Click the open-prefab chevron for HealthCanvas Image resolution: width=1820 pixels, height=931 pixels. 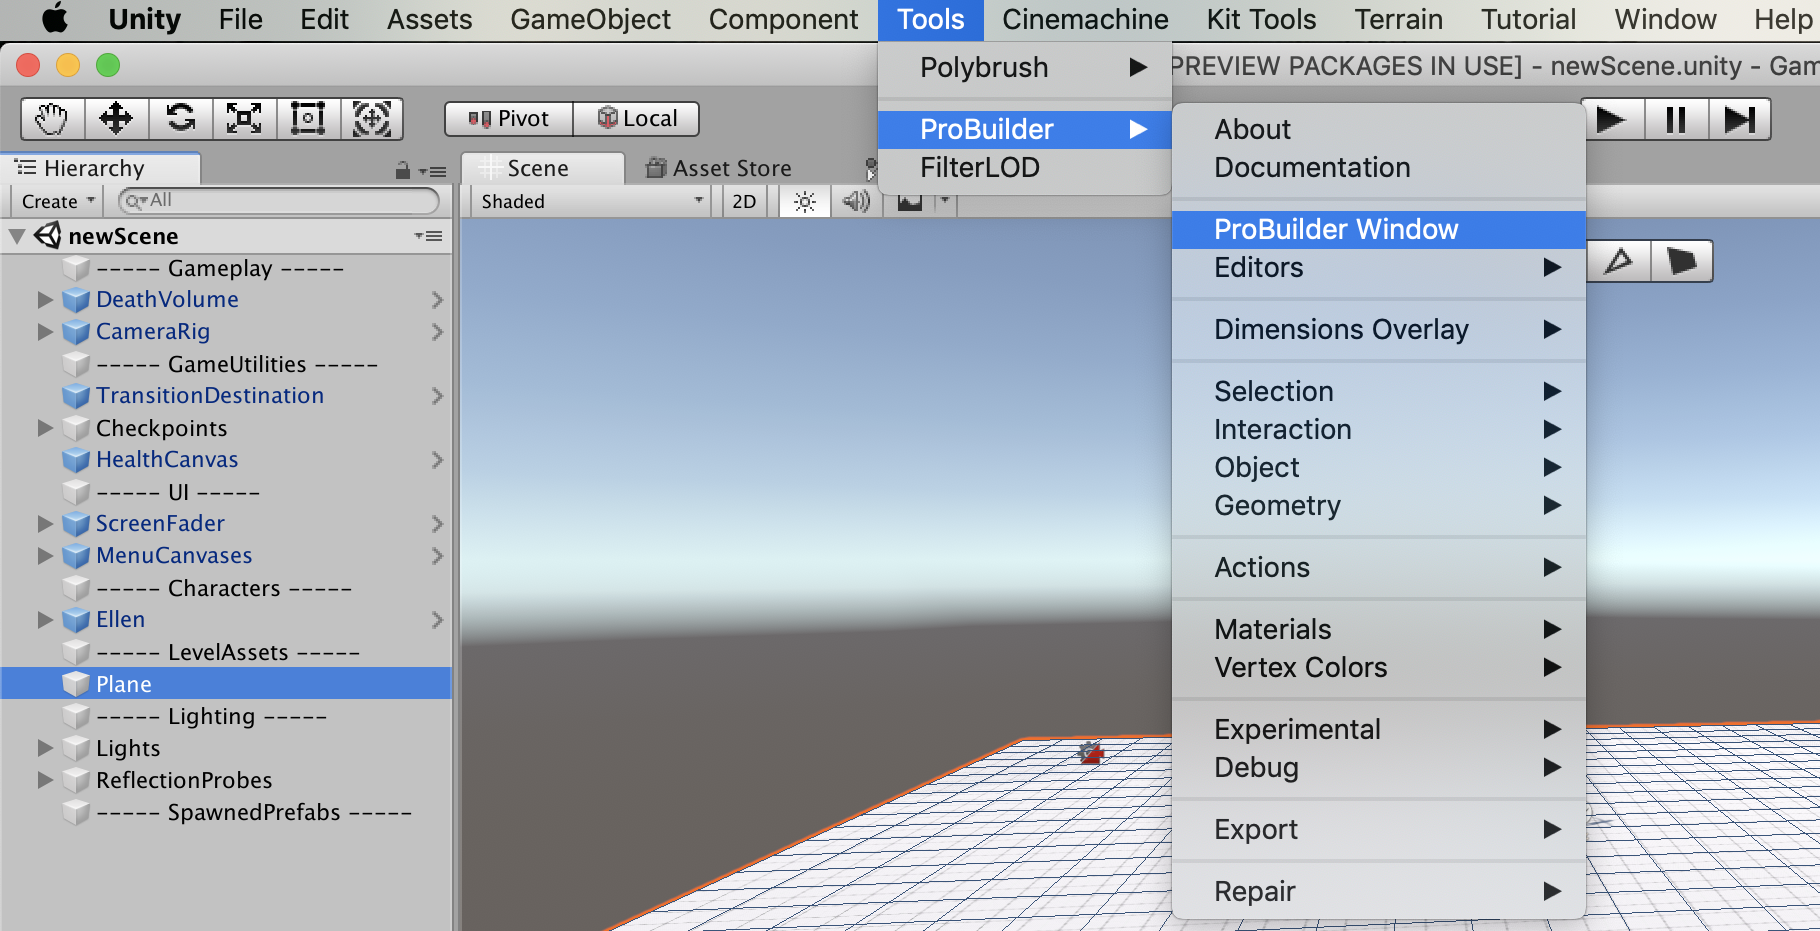click(x=437, y=460)
